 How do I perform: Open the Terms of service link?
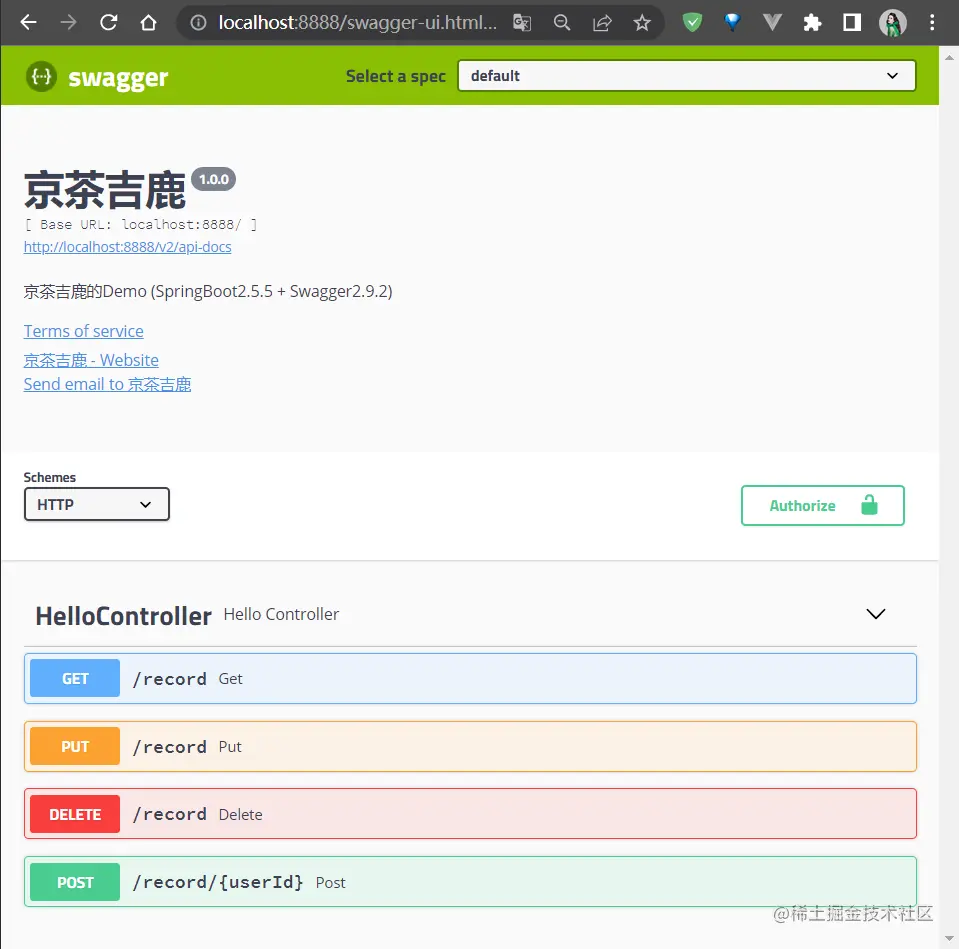tap(83, 331)
